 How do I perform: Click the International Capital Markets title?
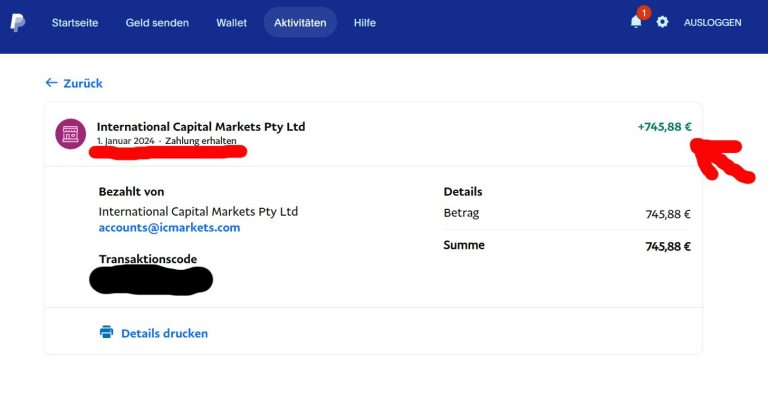pos(201,127)
